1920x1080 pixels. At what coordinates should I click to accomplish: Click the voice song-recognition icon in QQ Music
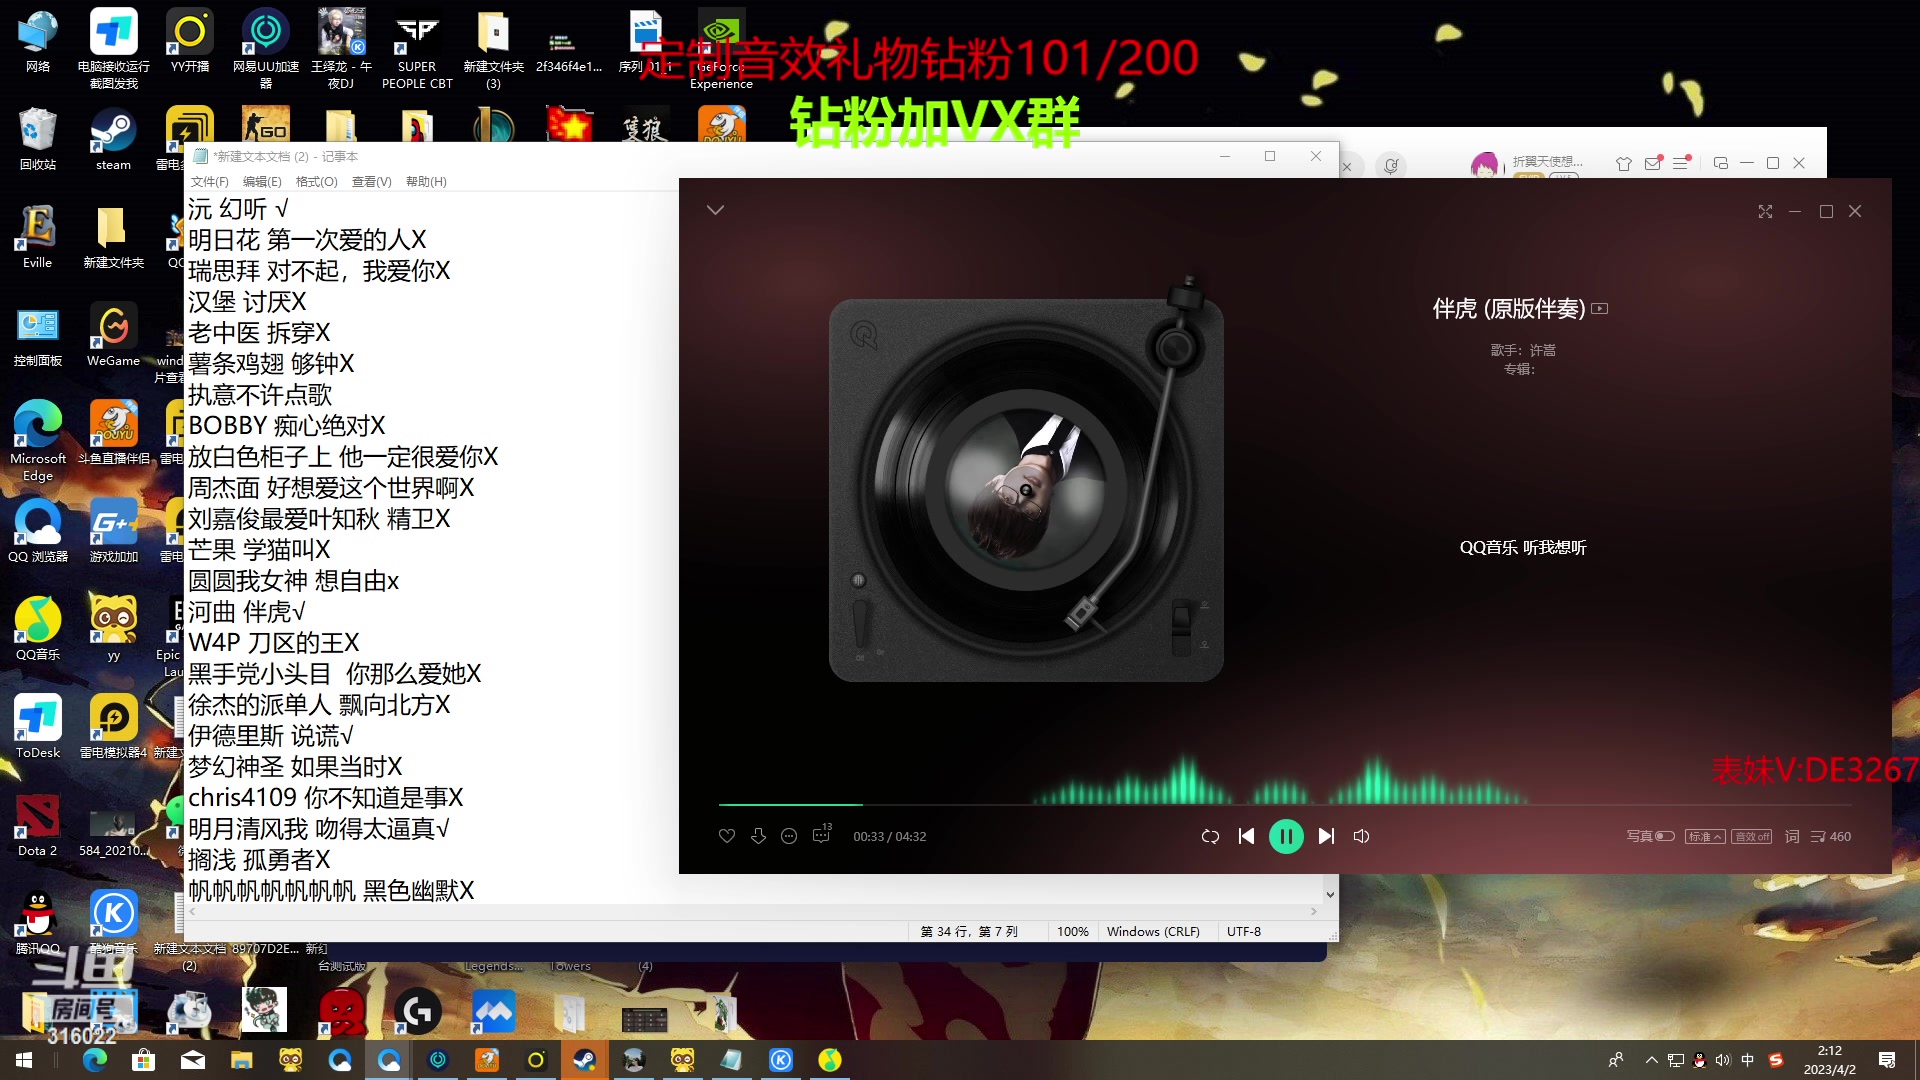pyautogui.click(x=1390, y=165)
